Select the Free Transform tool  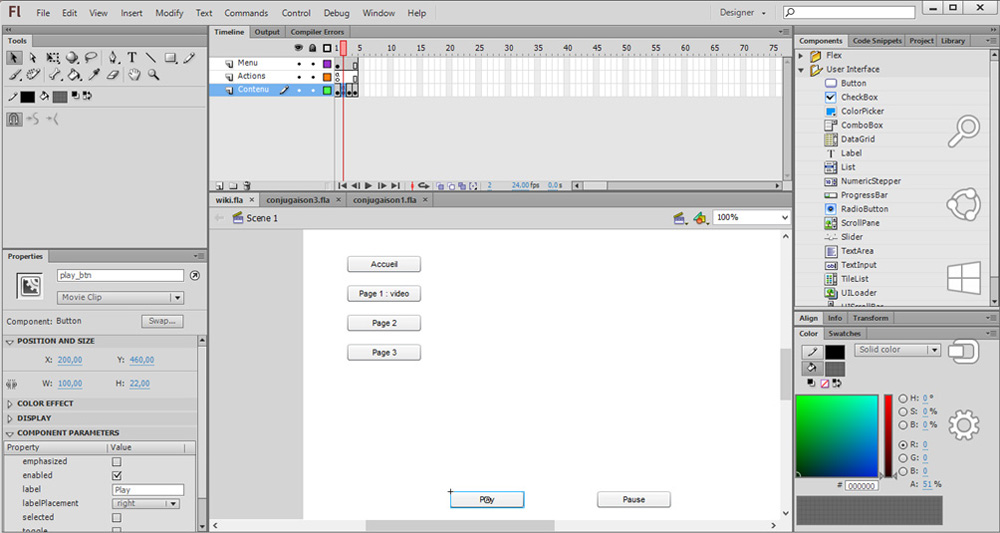click(52, 58)
